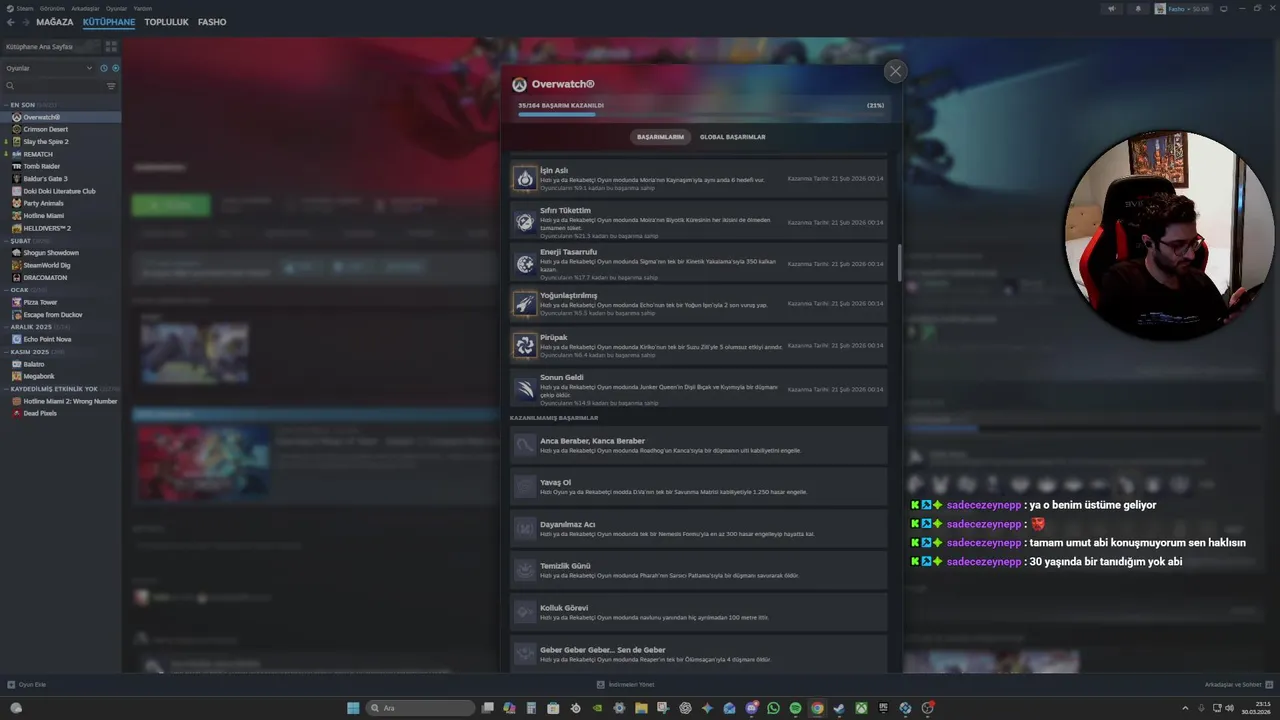Open the TOPLULUK section
Image resolution: width=1280 pixels, height=720 pixels.
166,22
